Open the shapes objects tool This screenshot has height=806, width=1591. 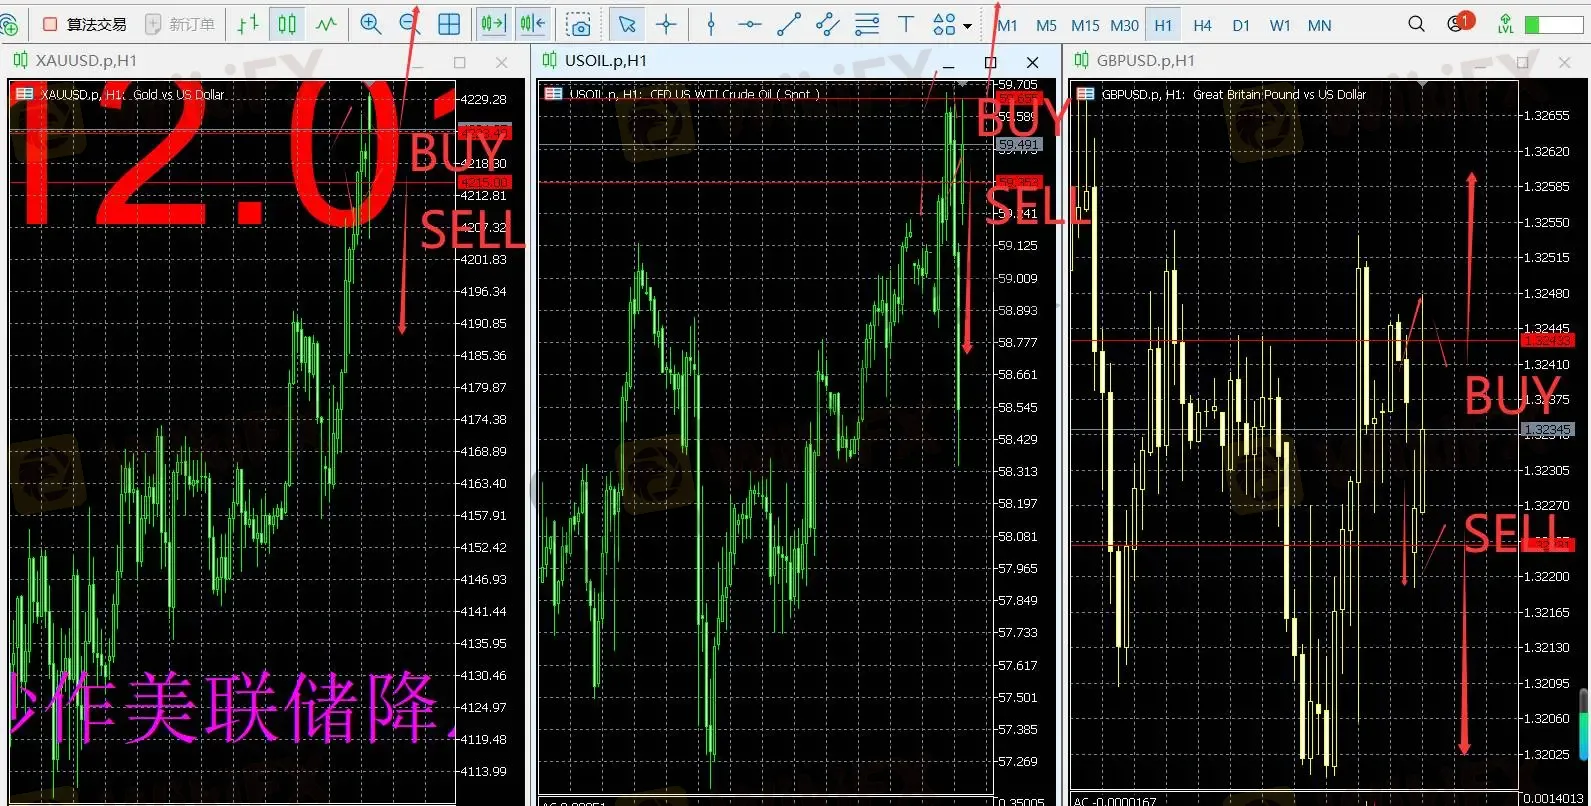pos(944,24)
